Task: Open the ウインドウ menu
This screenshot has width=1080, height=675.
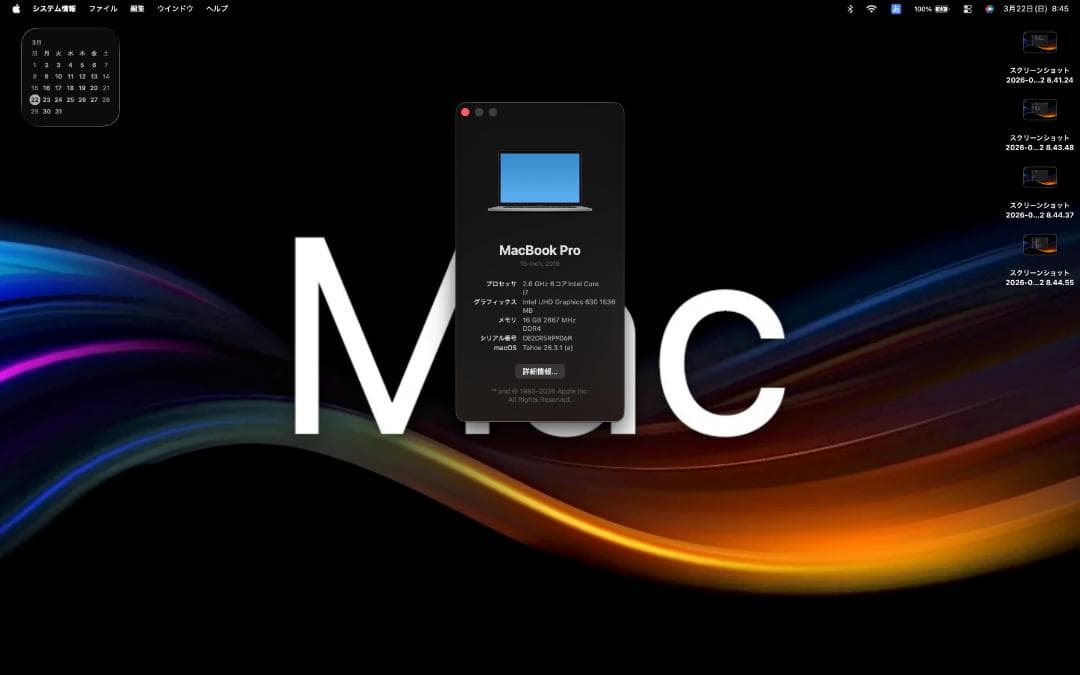Action: tap(175, 9)
